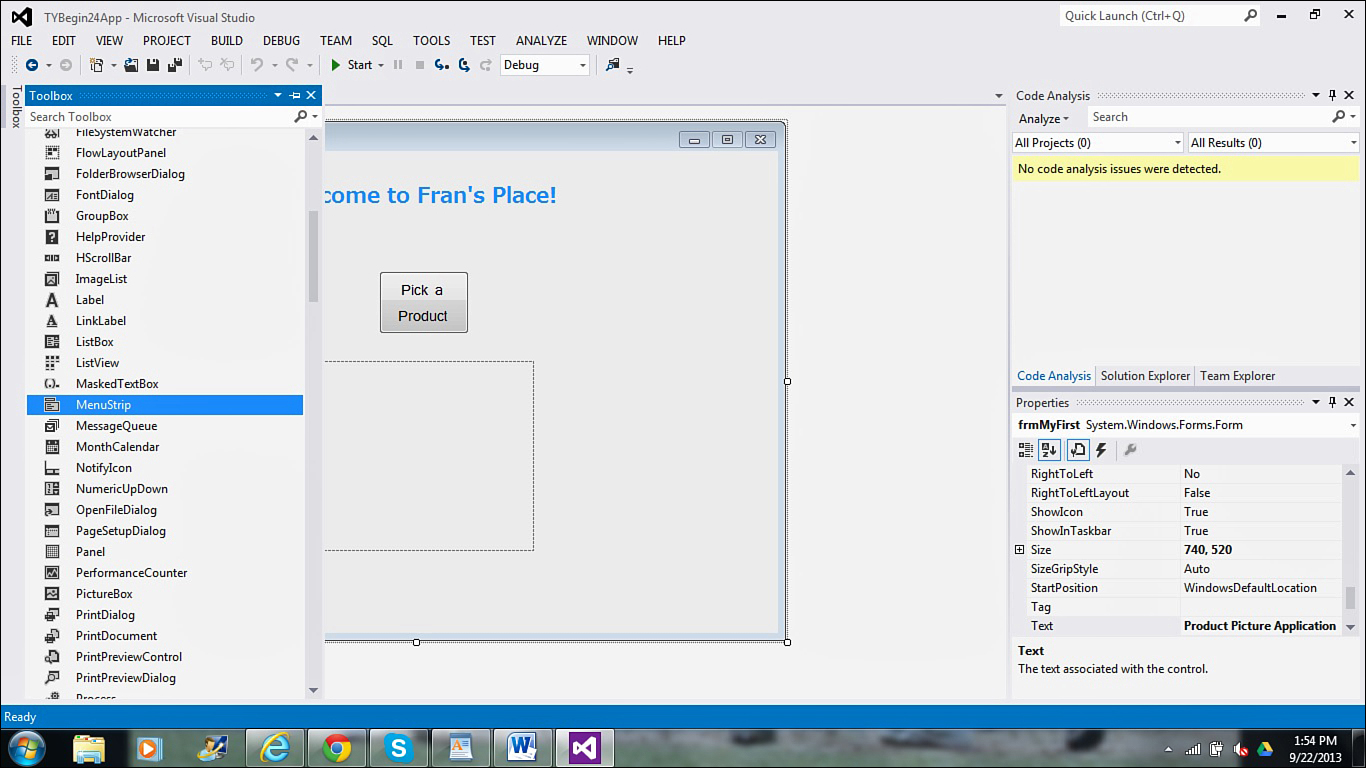Select the OpenFileDialog control in Toolbox
The height and width of the screenshot is (768, 1366).
tap(165, 510)
